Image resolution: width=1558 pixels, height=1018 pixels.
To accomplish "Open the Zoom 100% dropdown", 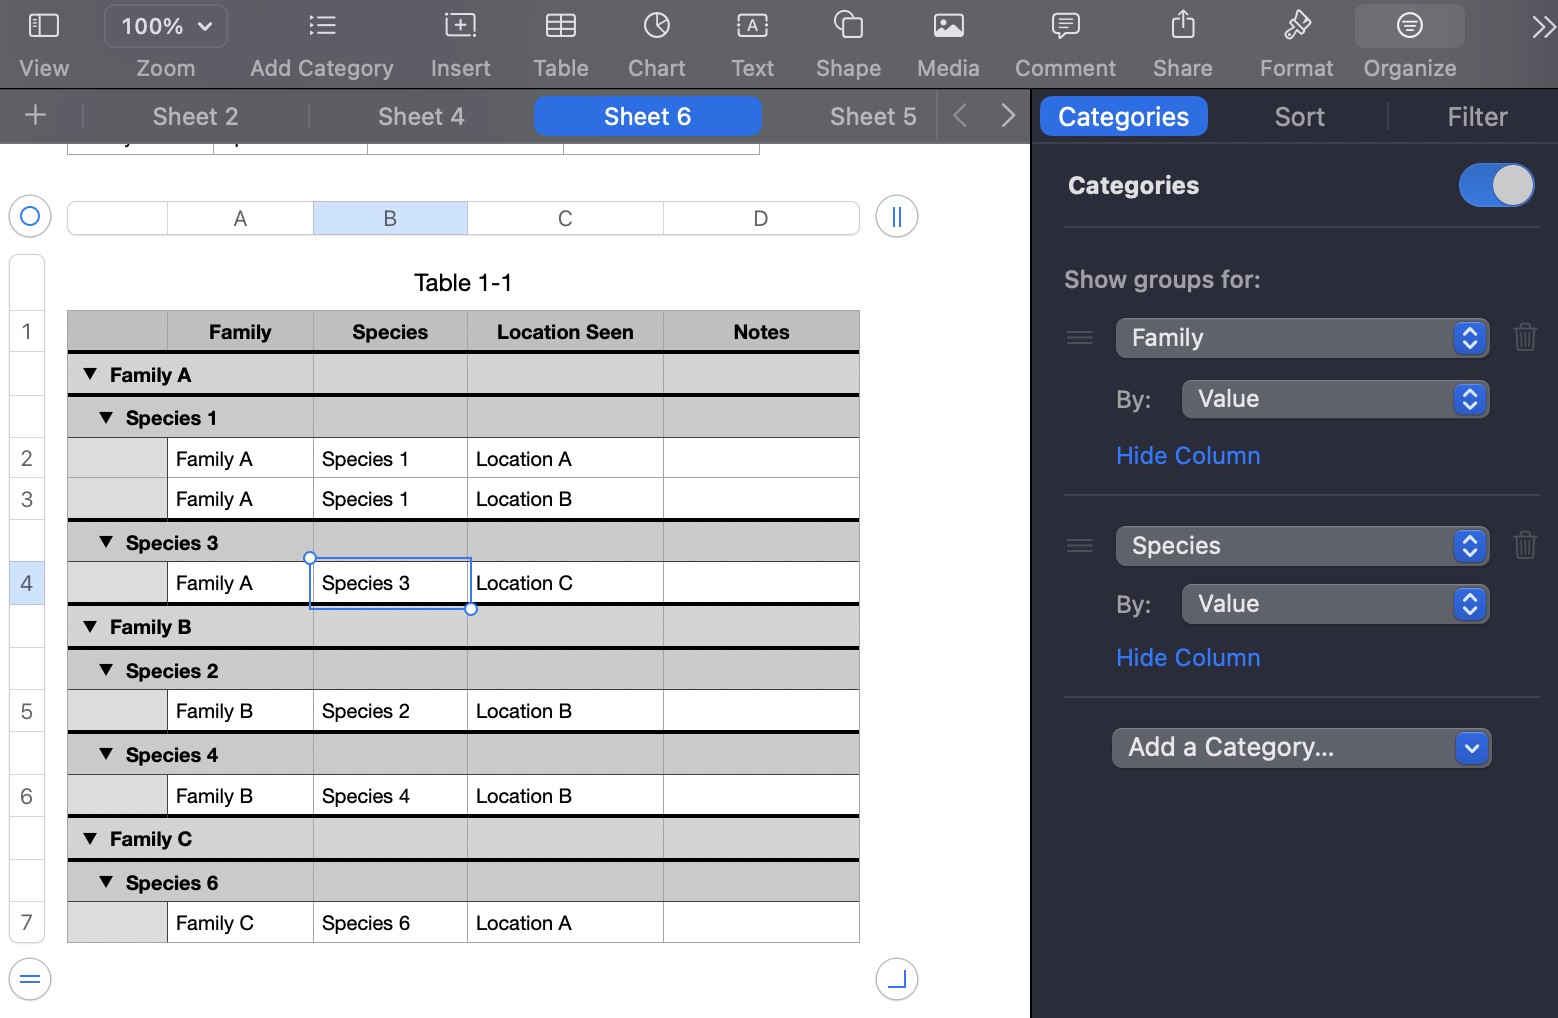I will tap(166, 26).
